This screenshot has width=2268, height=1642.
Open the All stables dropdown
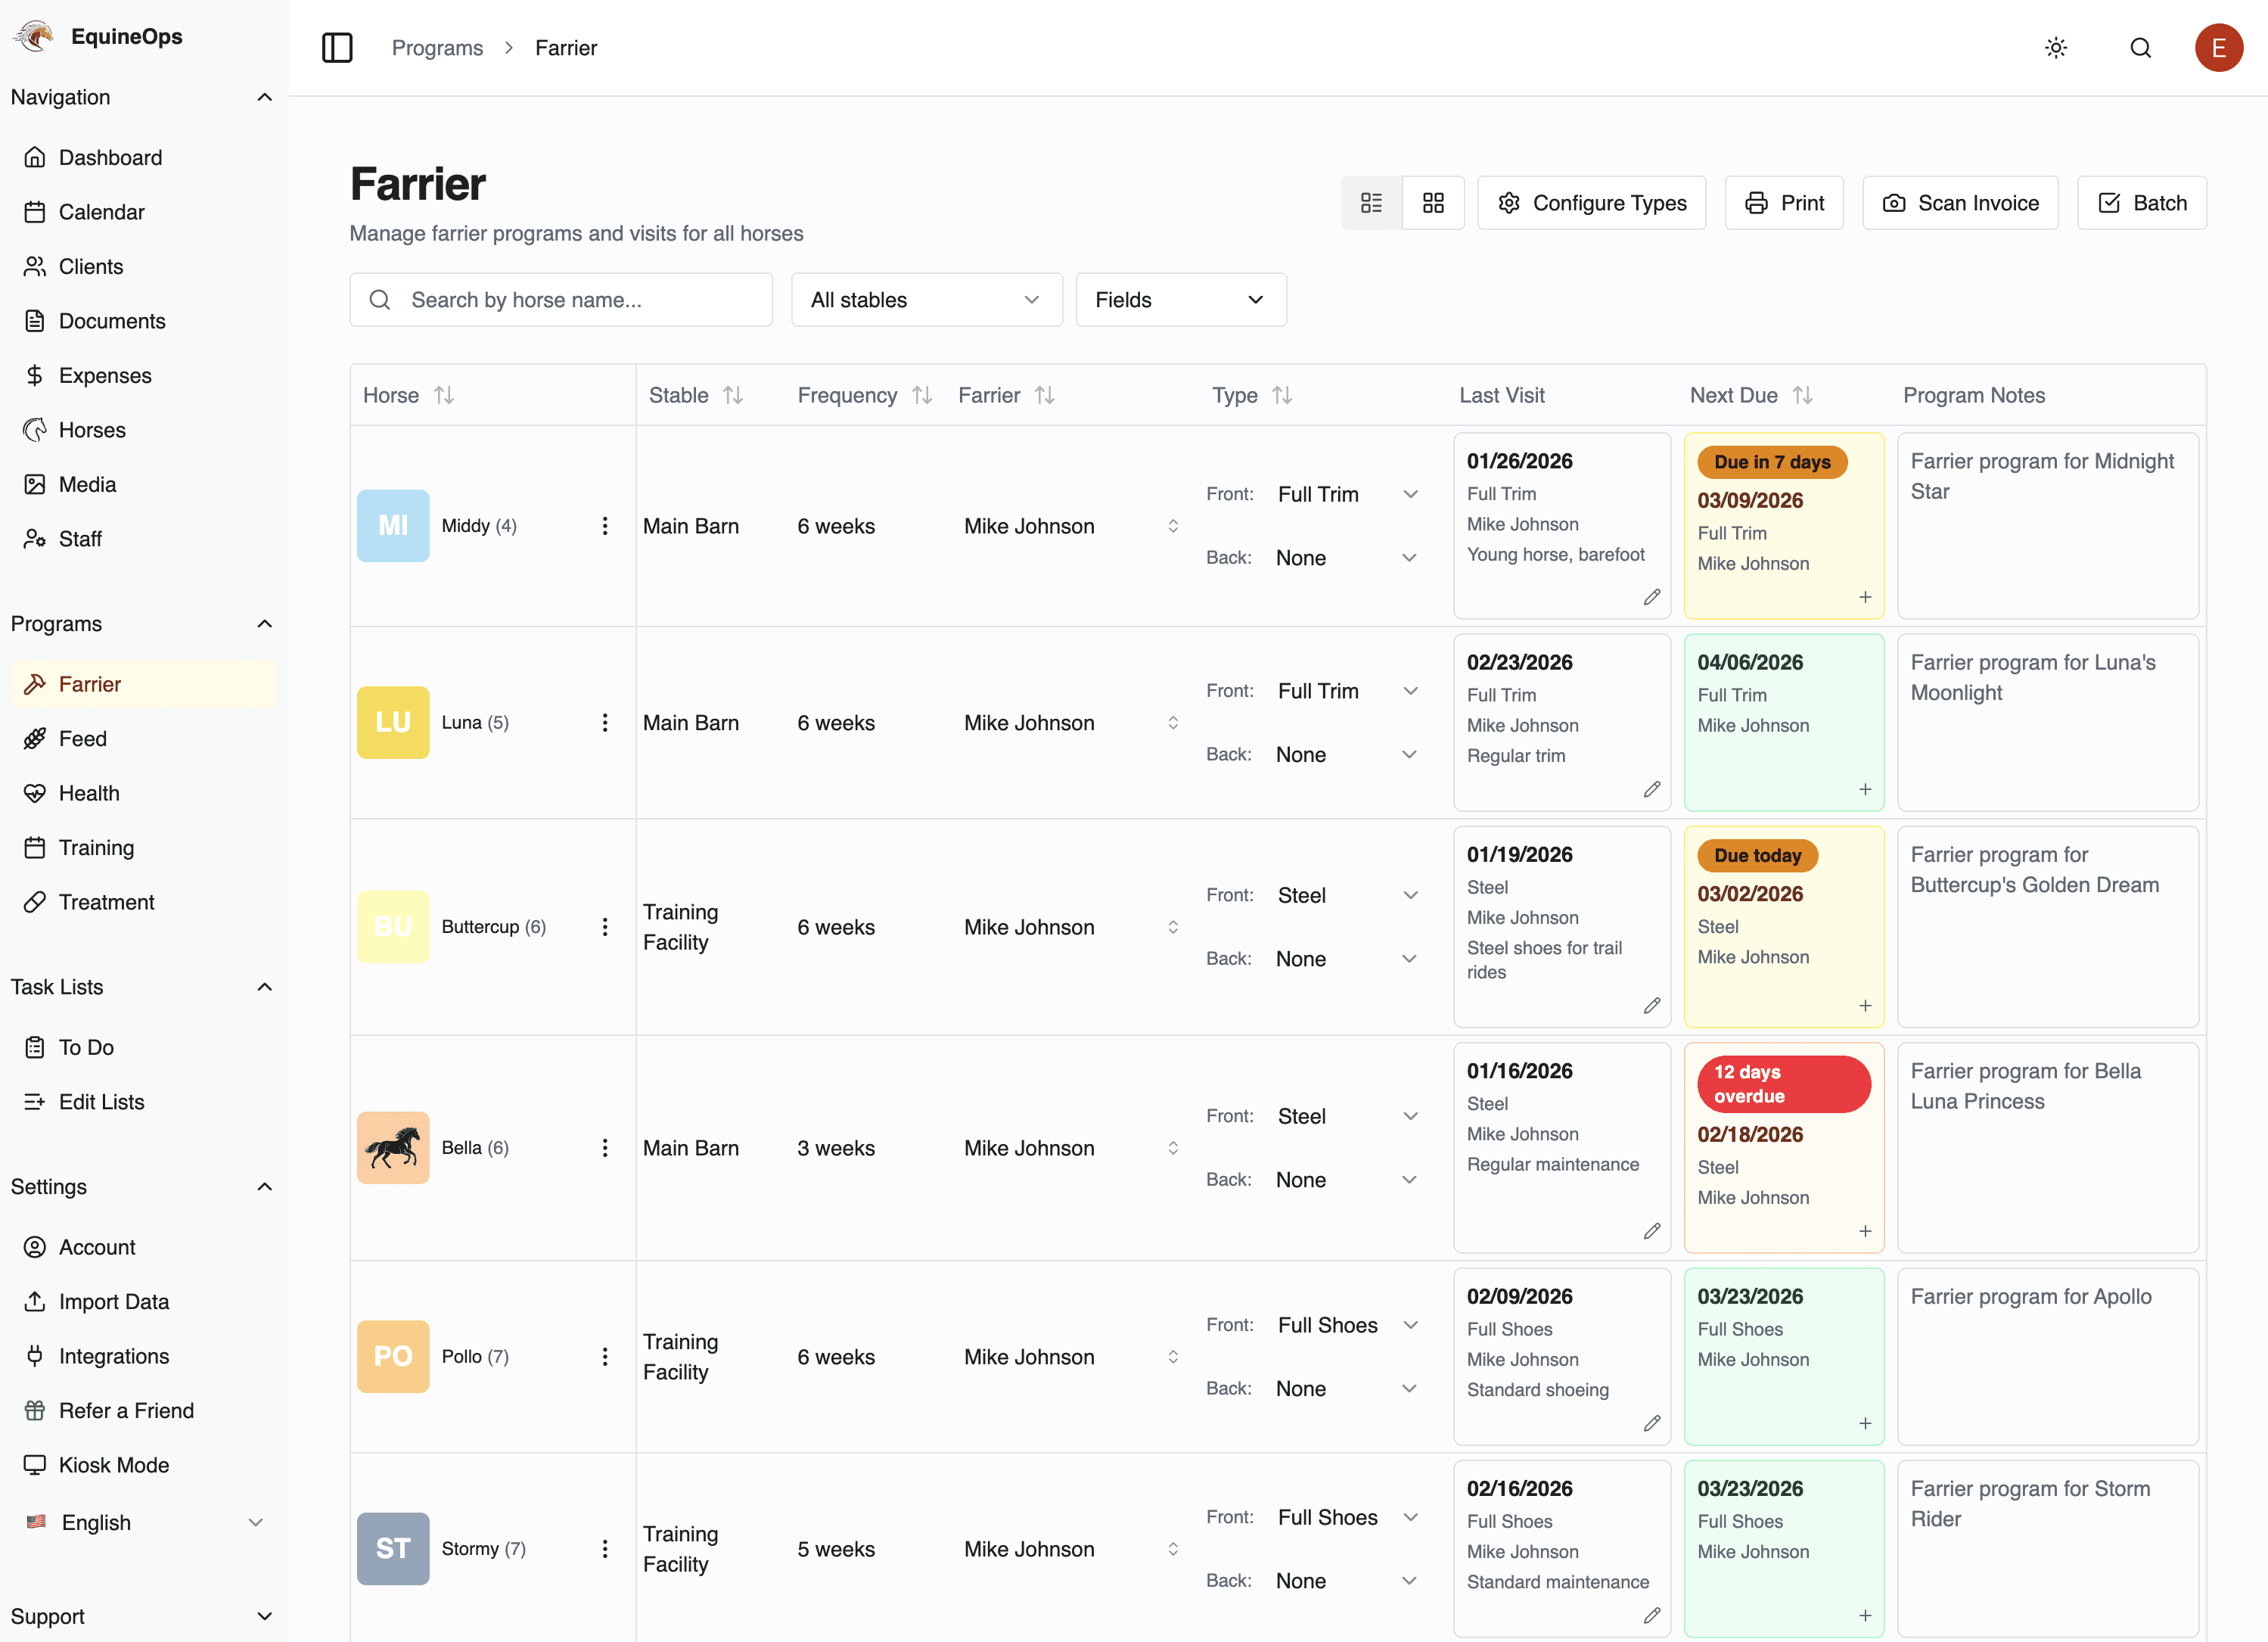926,300
